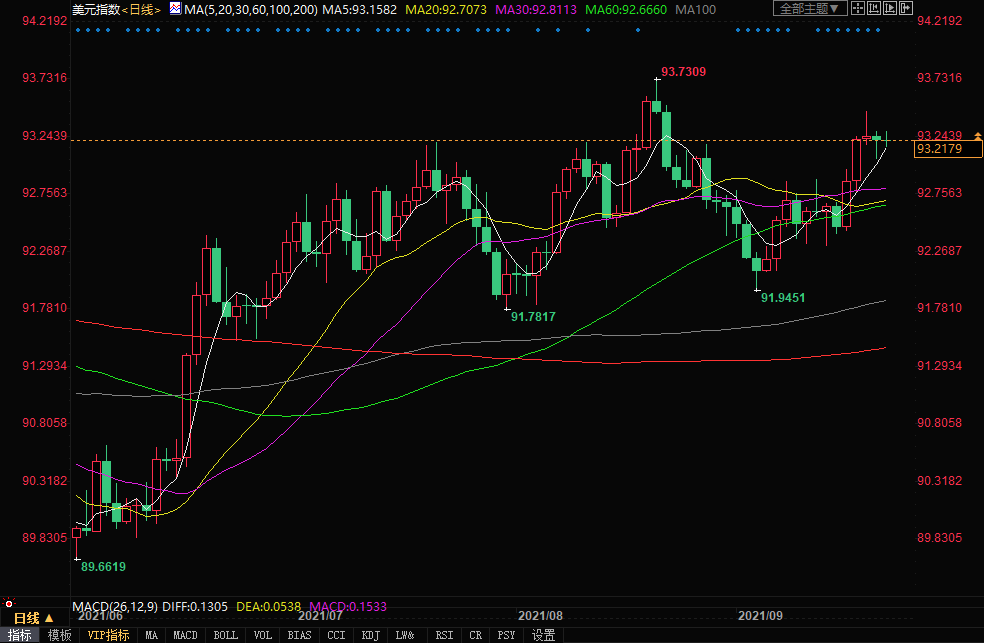This screenshot has height=643, width=984.
Task: Toggle the KDJ indicator
Action: [370, 635]
